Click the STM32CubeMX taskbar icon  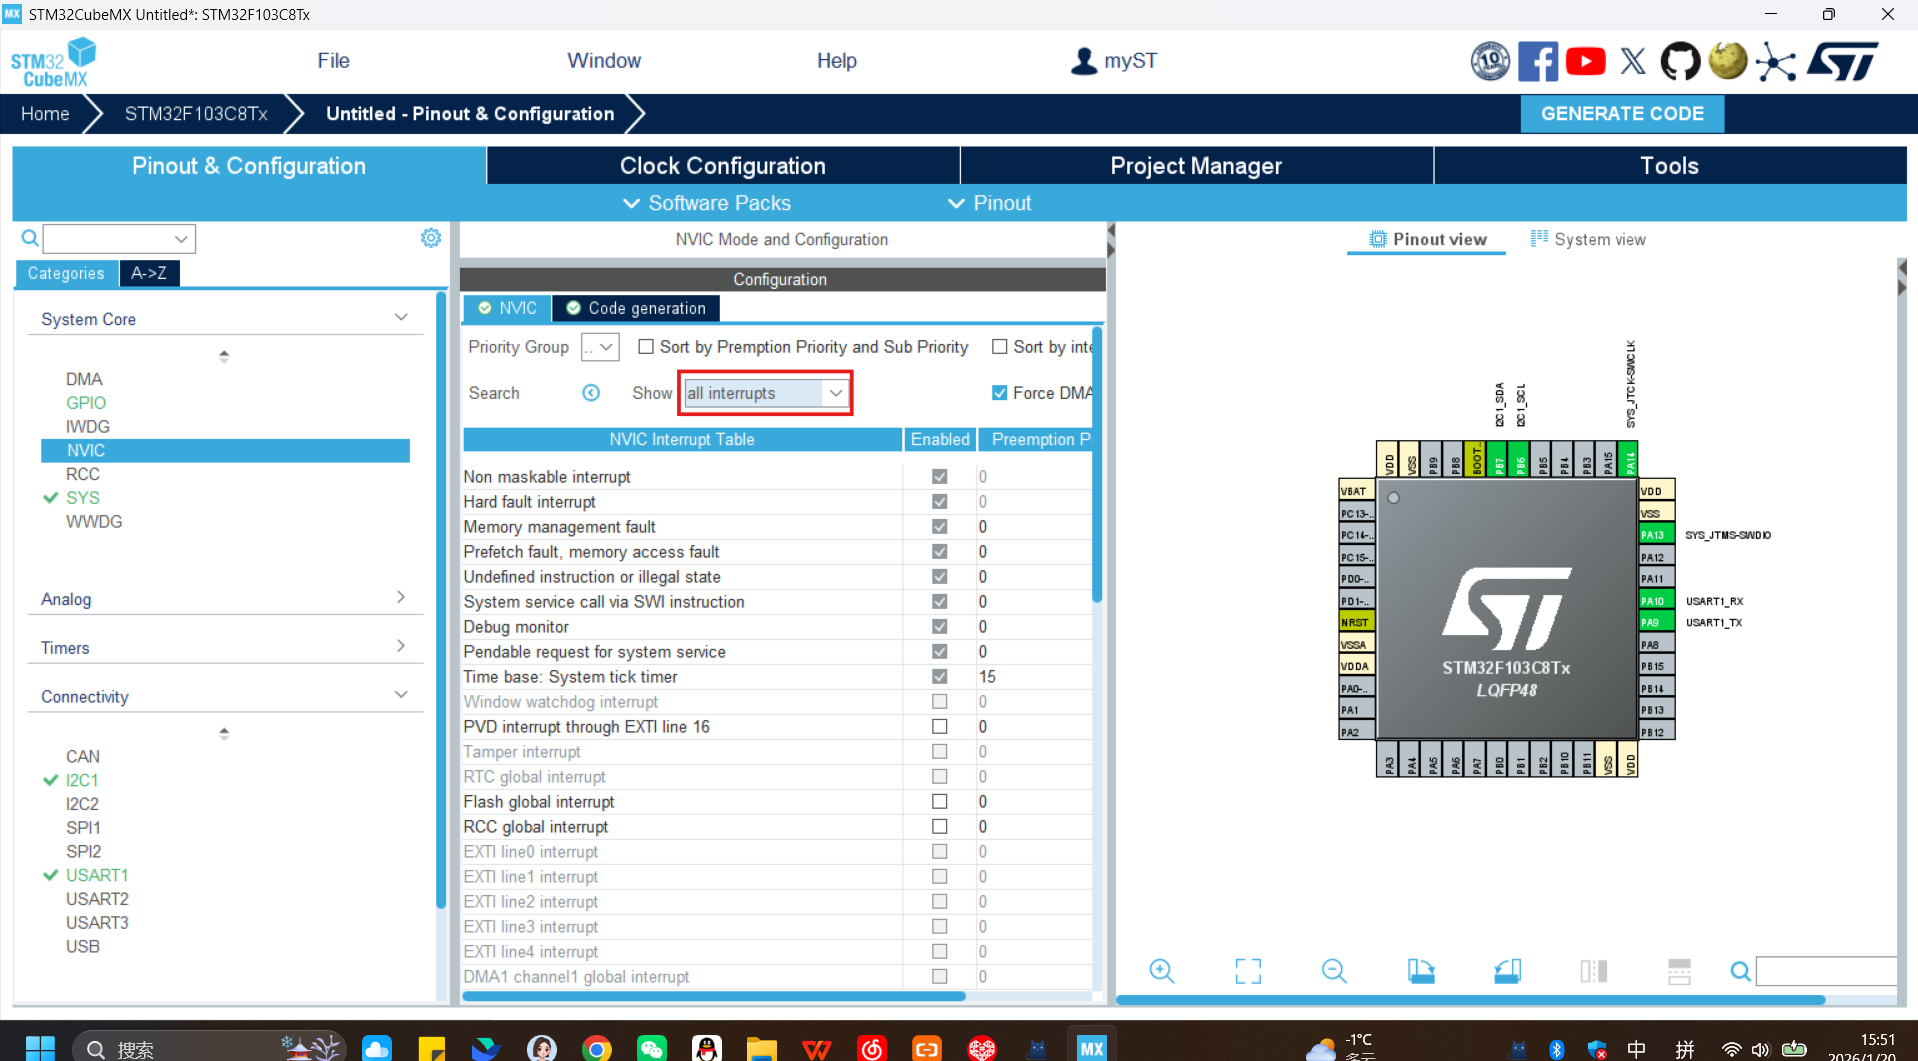(1092, 1048)
